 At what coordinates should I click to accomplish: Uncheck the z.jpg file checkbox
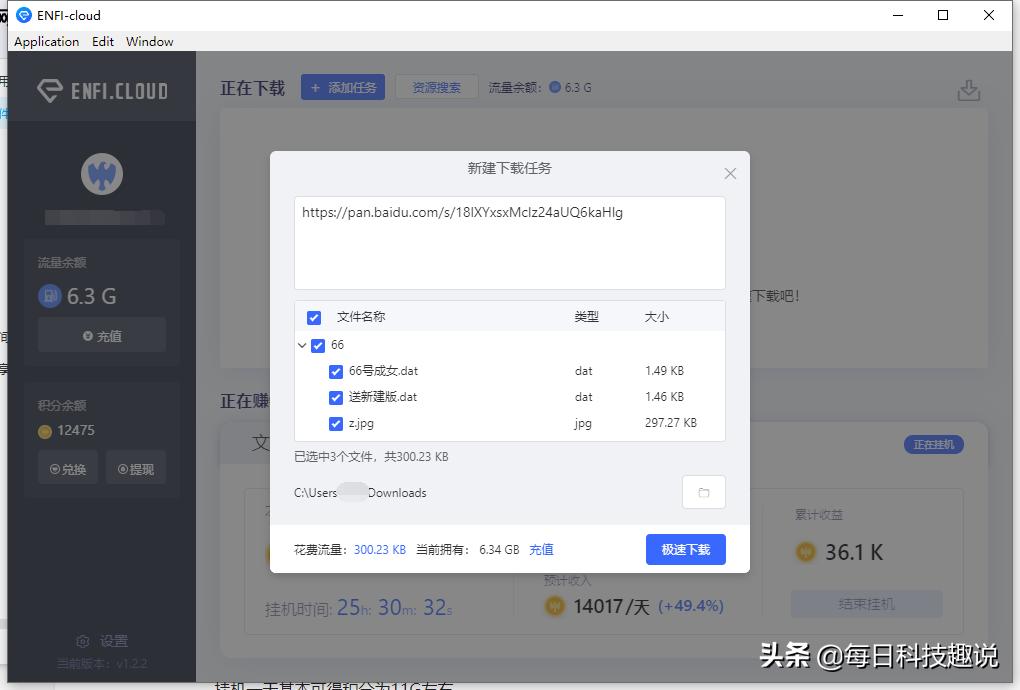point(336,423)
